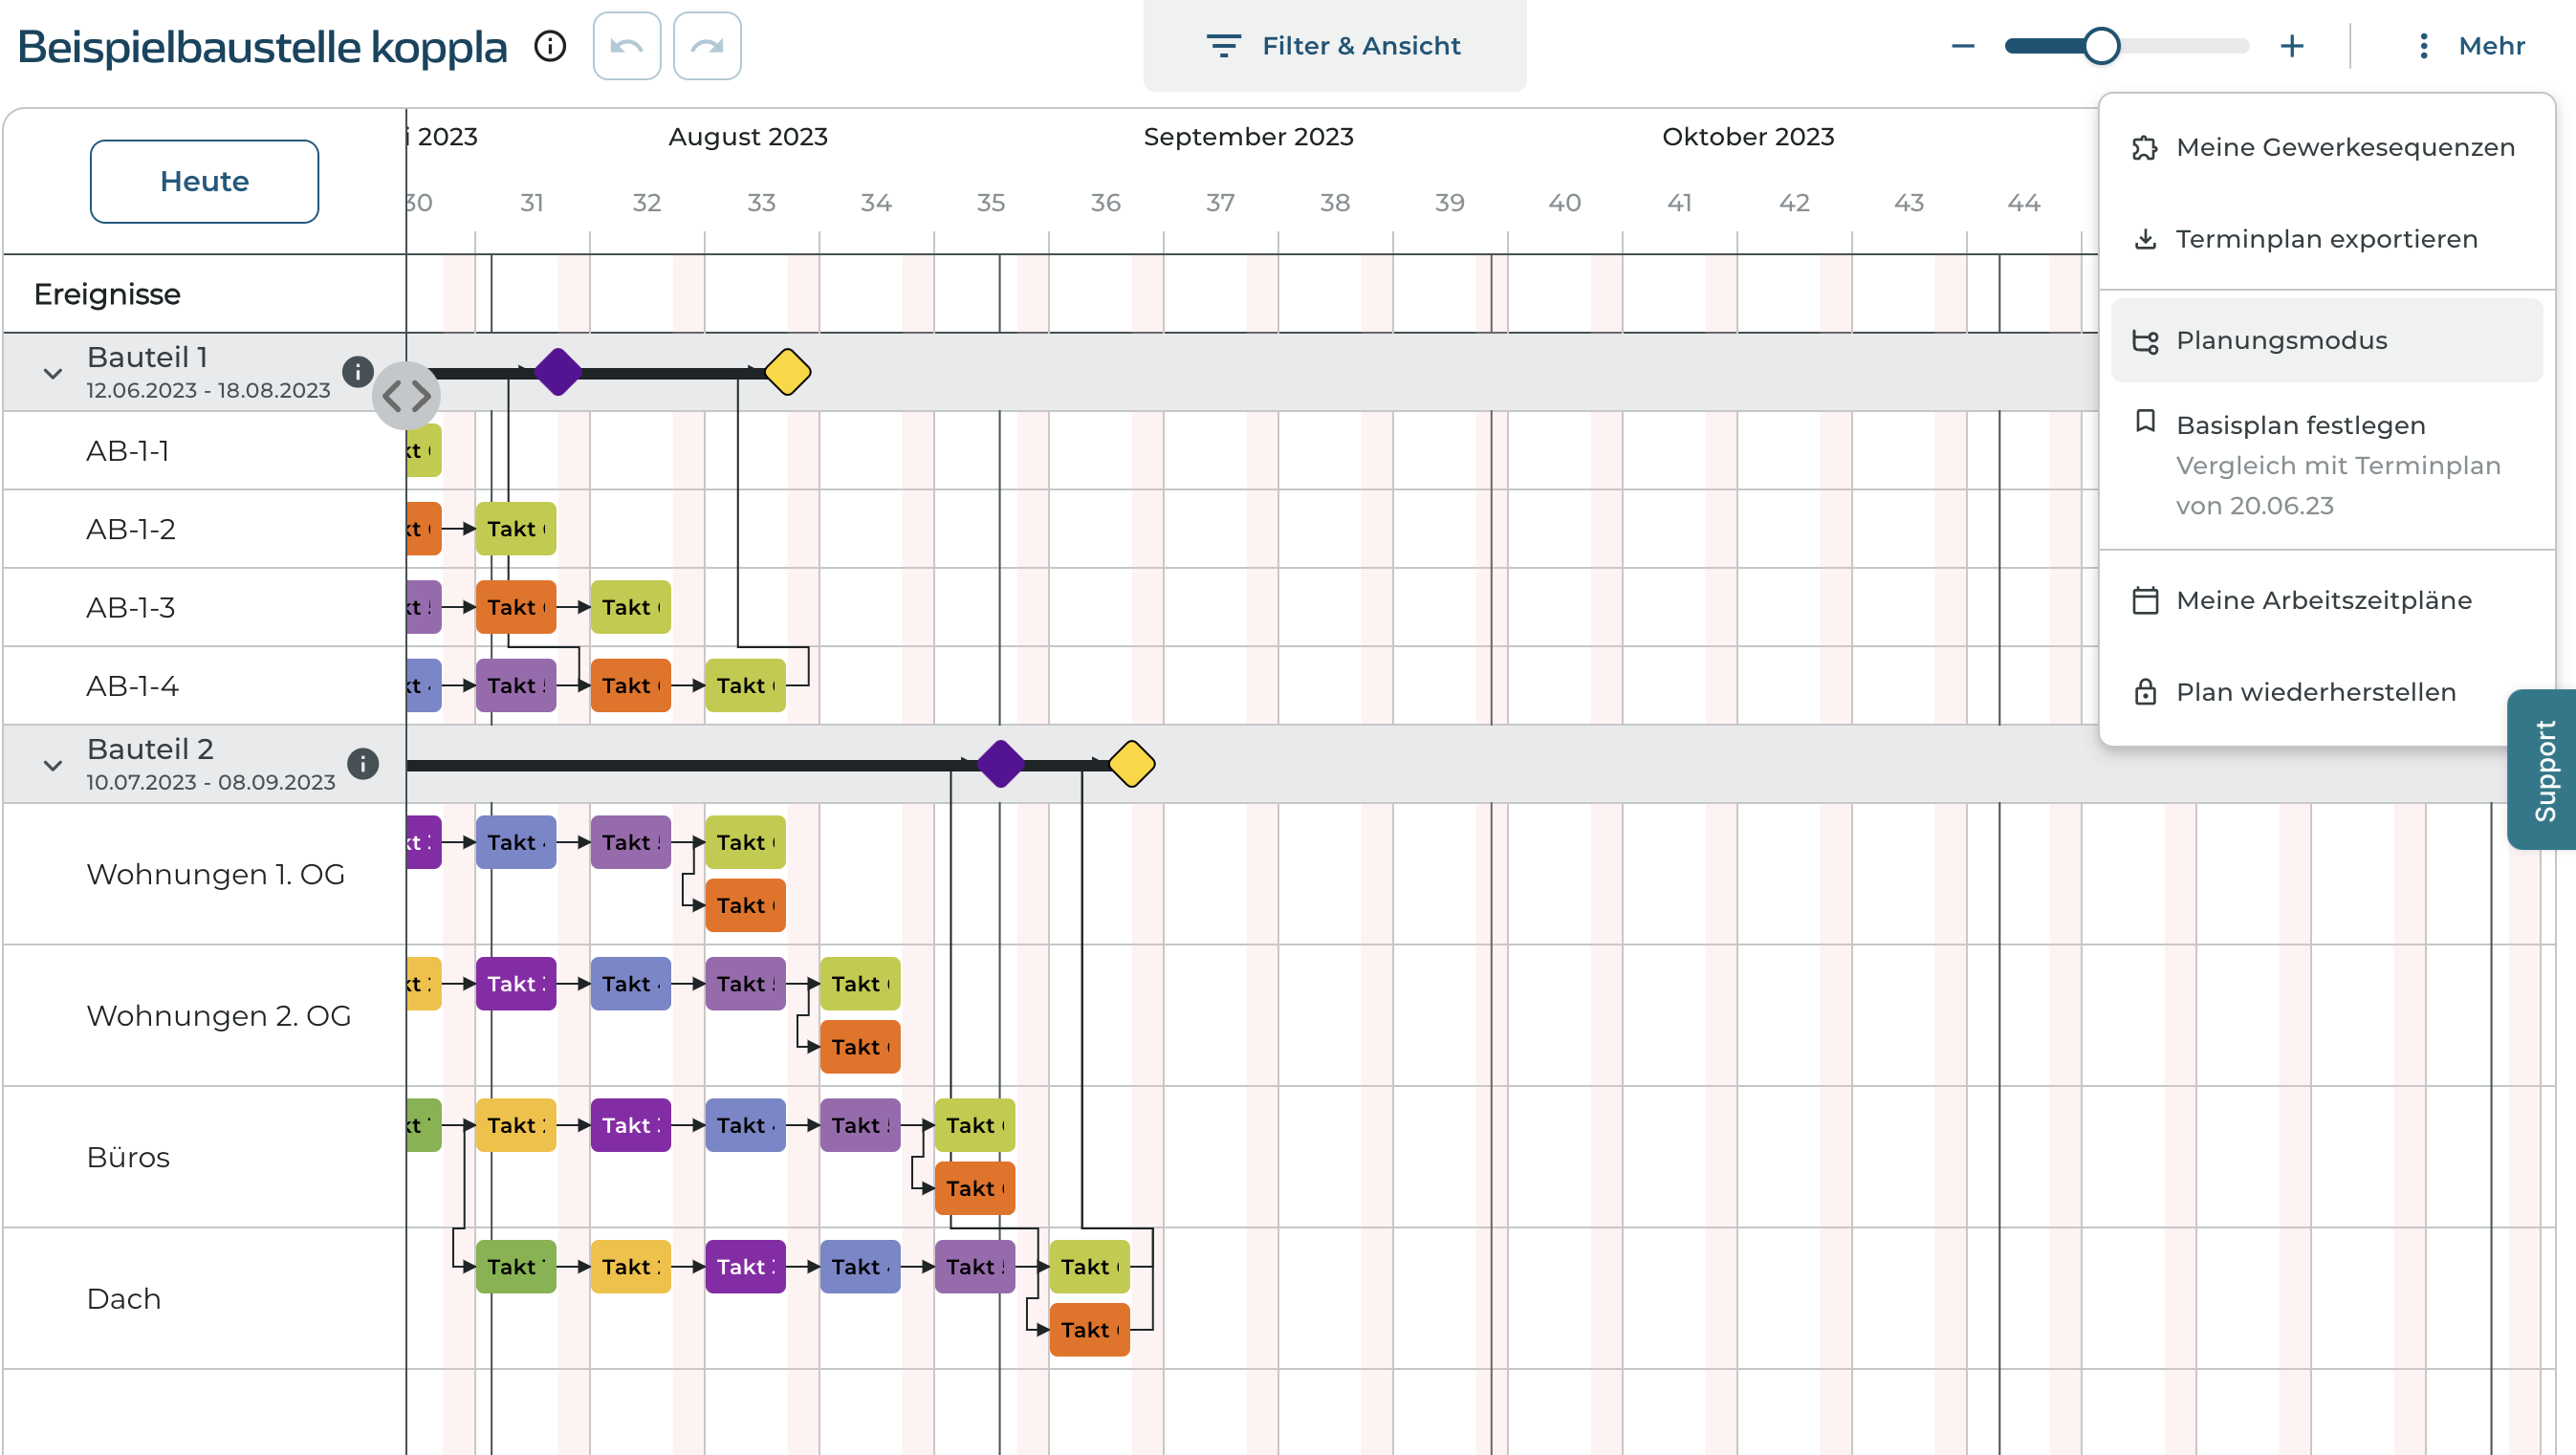Click the undo arrow button
The width and height of the screenshot is (2576, 1455).
(627, 46)
